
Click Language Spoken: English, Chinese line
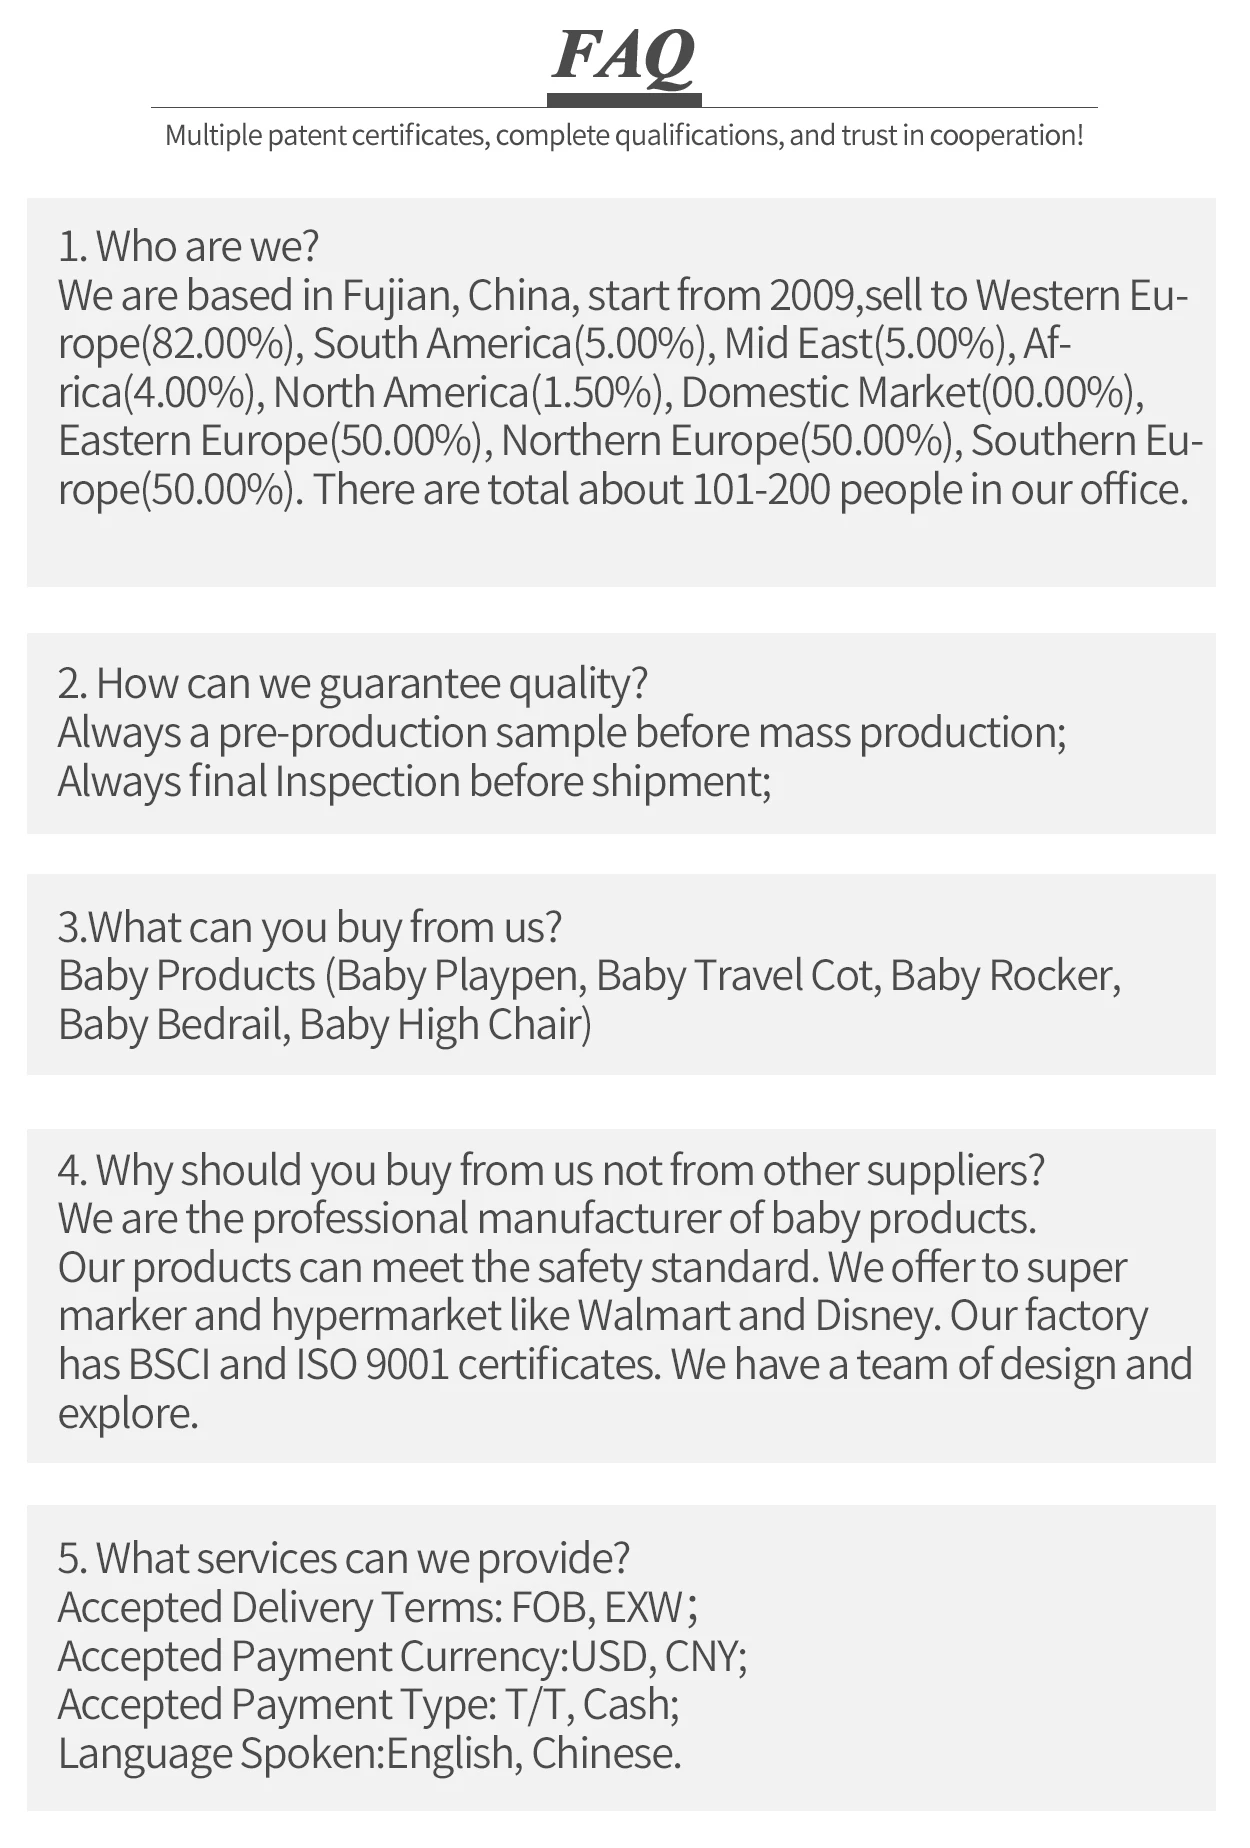click(x=370, y=1754)
